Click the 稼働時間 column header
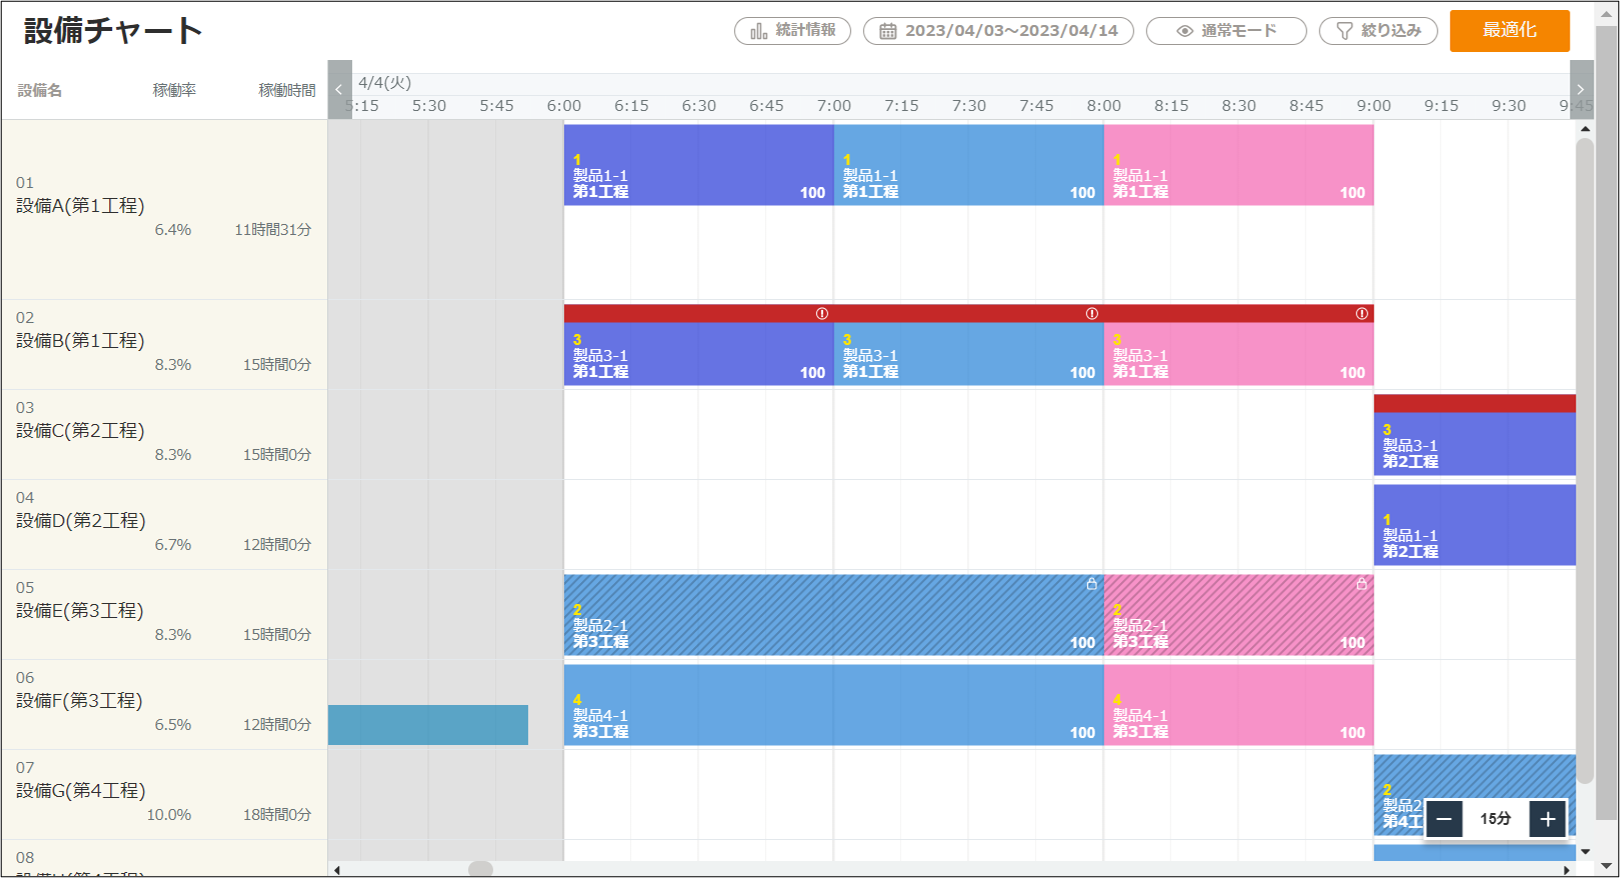 coord(287,90)
